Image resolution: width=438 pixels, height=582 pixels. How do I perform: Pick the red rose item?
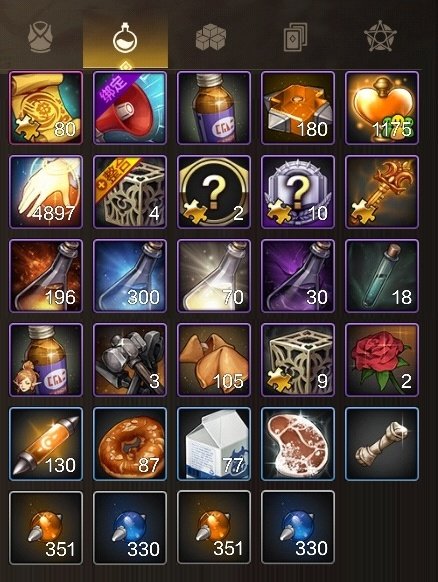[382, 360]
